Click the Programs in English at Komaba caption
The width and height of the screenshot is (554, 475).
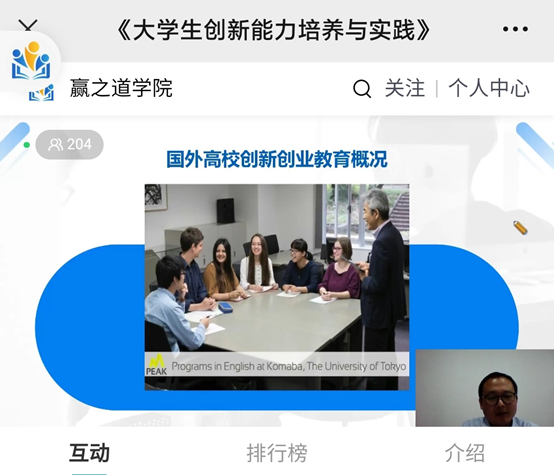[289, 366]
